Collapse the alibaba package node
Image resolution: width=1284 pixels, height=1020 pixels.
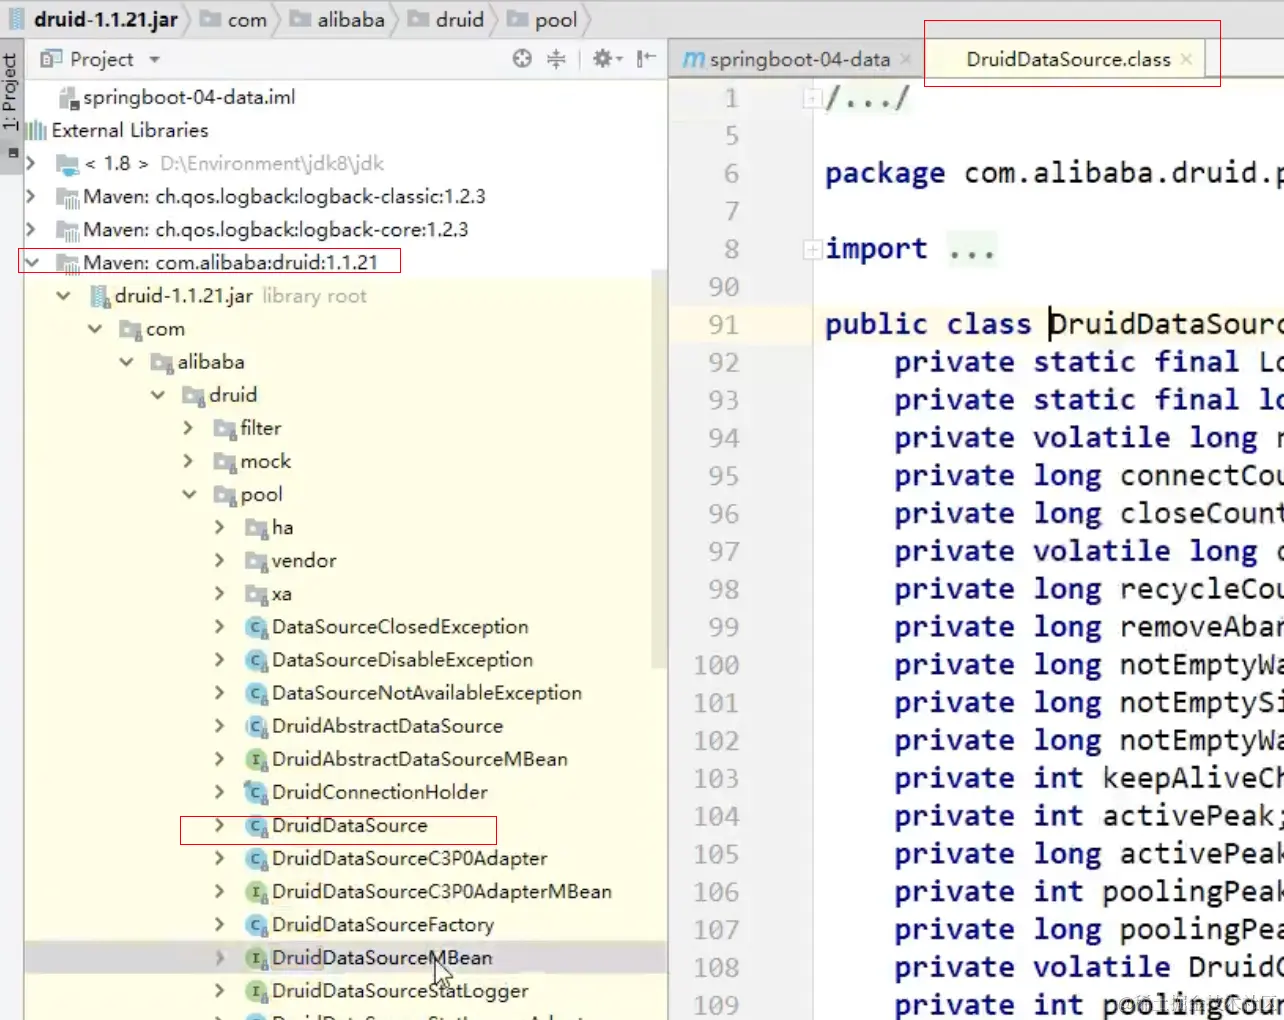click(126, 362)
